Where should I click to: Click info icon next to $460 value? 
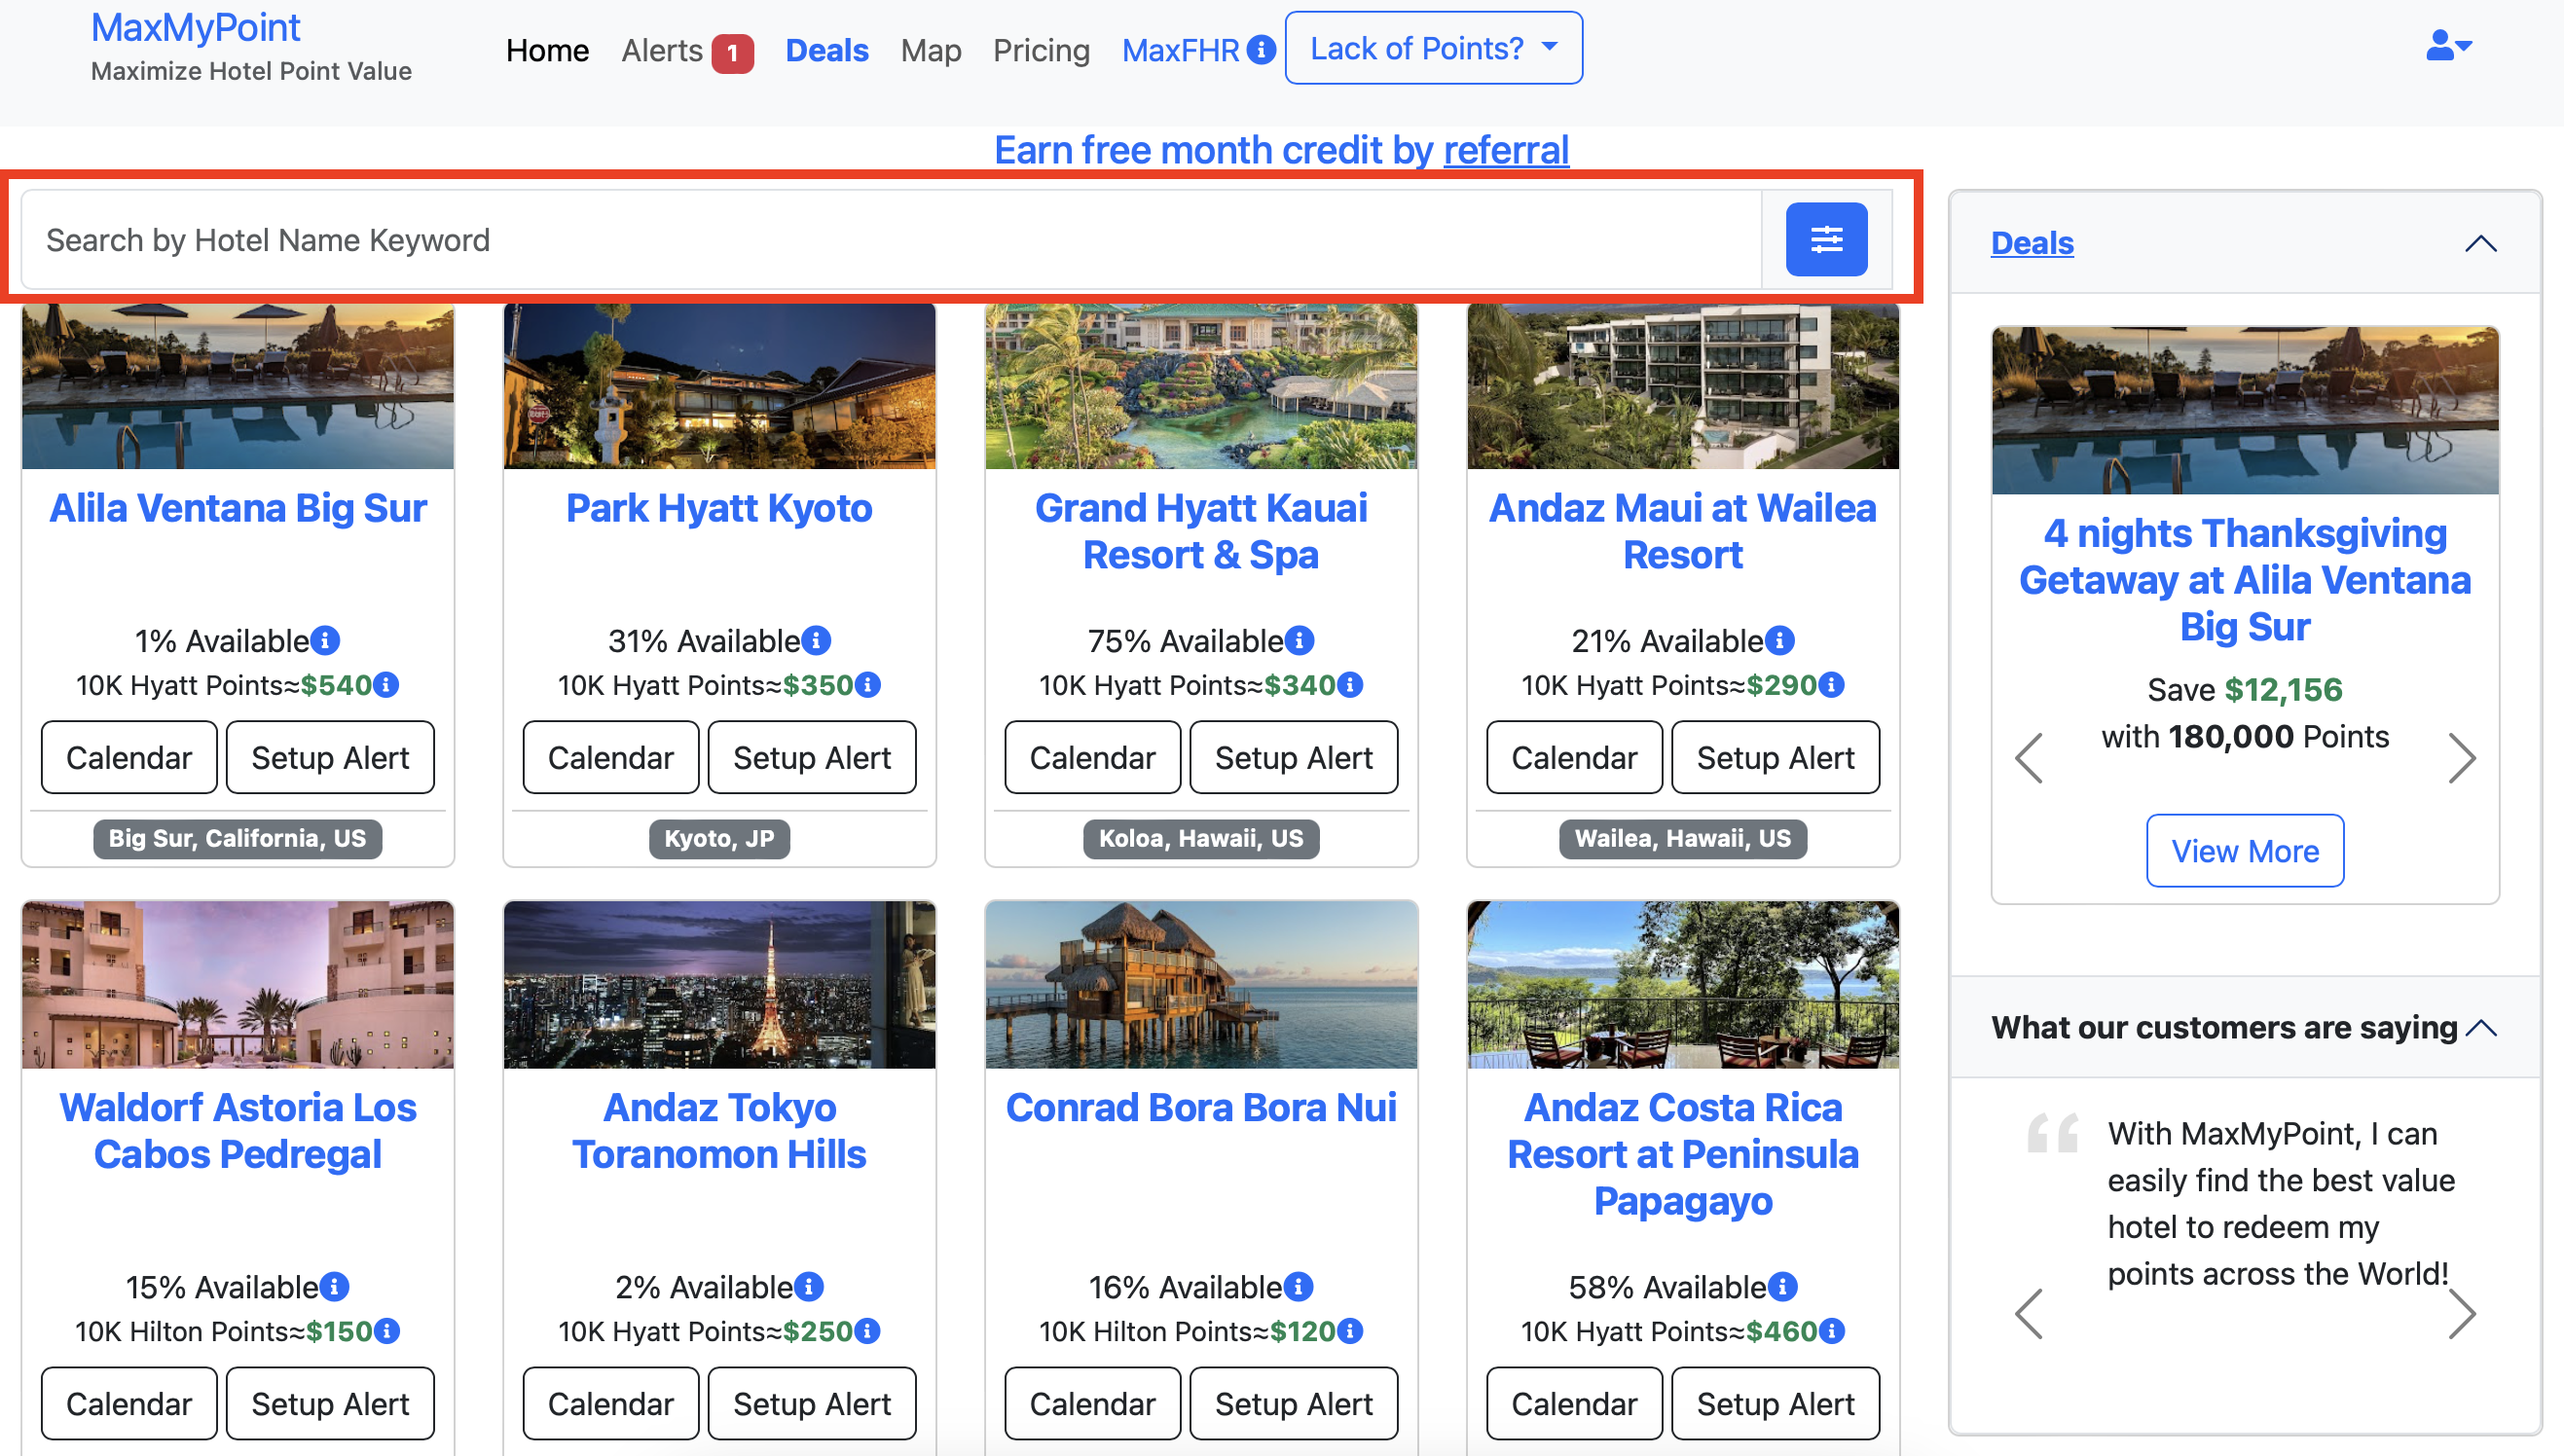[x=1832, y=1331]
